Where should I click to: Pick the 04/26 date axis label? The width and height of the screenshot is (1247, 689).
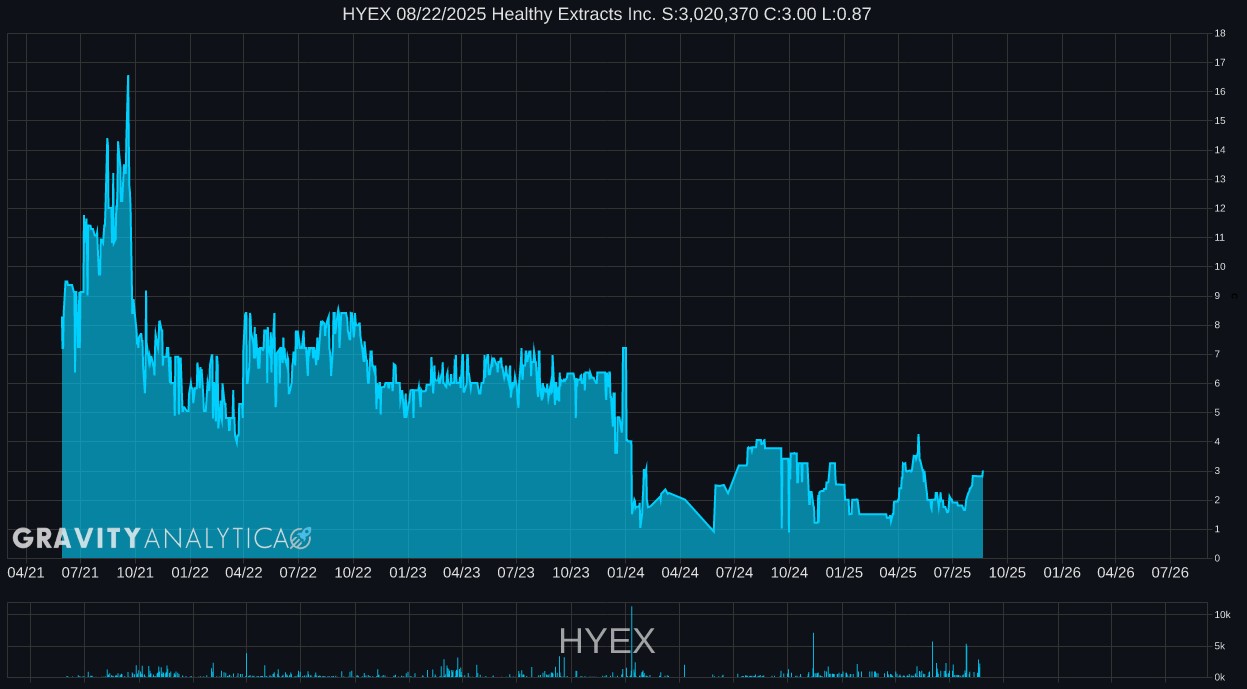(x=1116, y=572)
